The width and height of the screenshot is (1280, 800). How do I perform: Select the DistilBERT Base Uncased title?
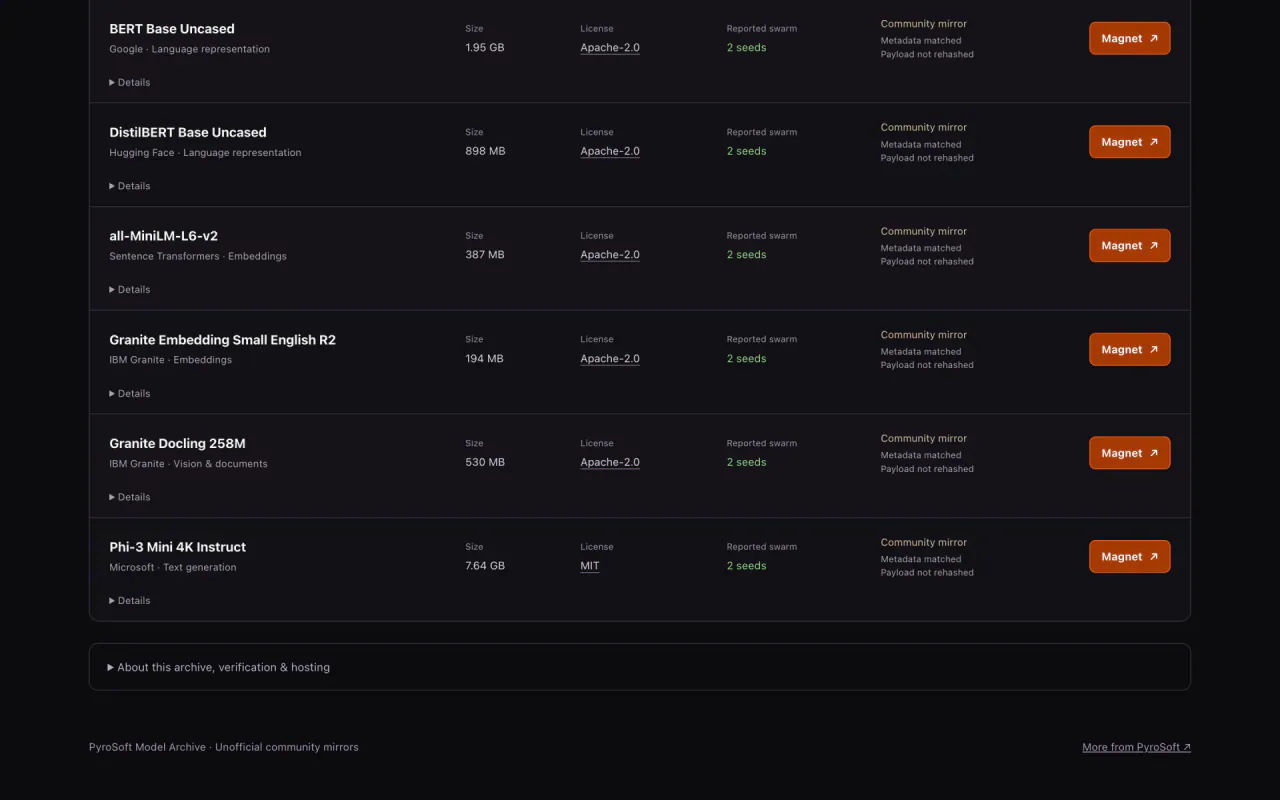pyautogui.click(x=188, y=132)
